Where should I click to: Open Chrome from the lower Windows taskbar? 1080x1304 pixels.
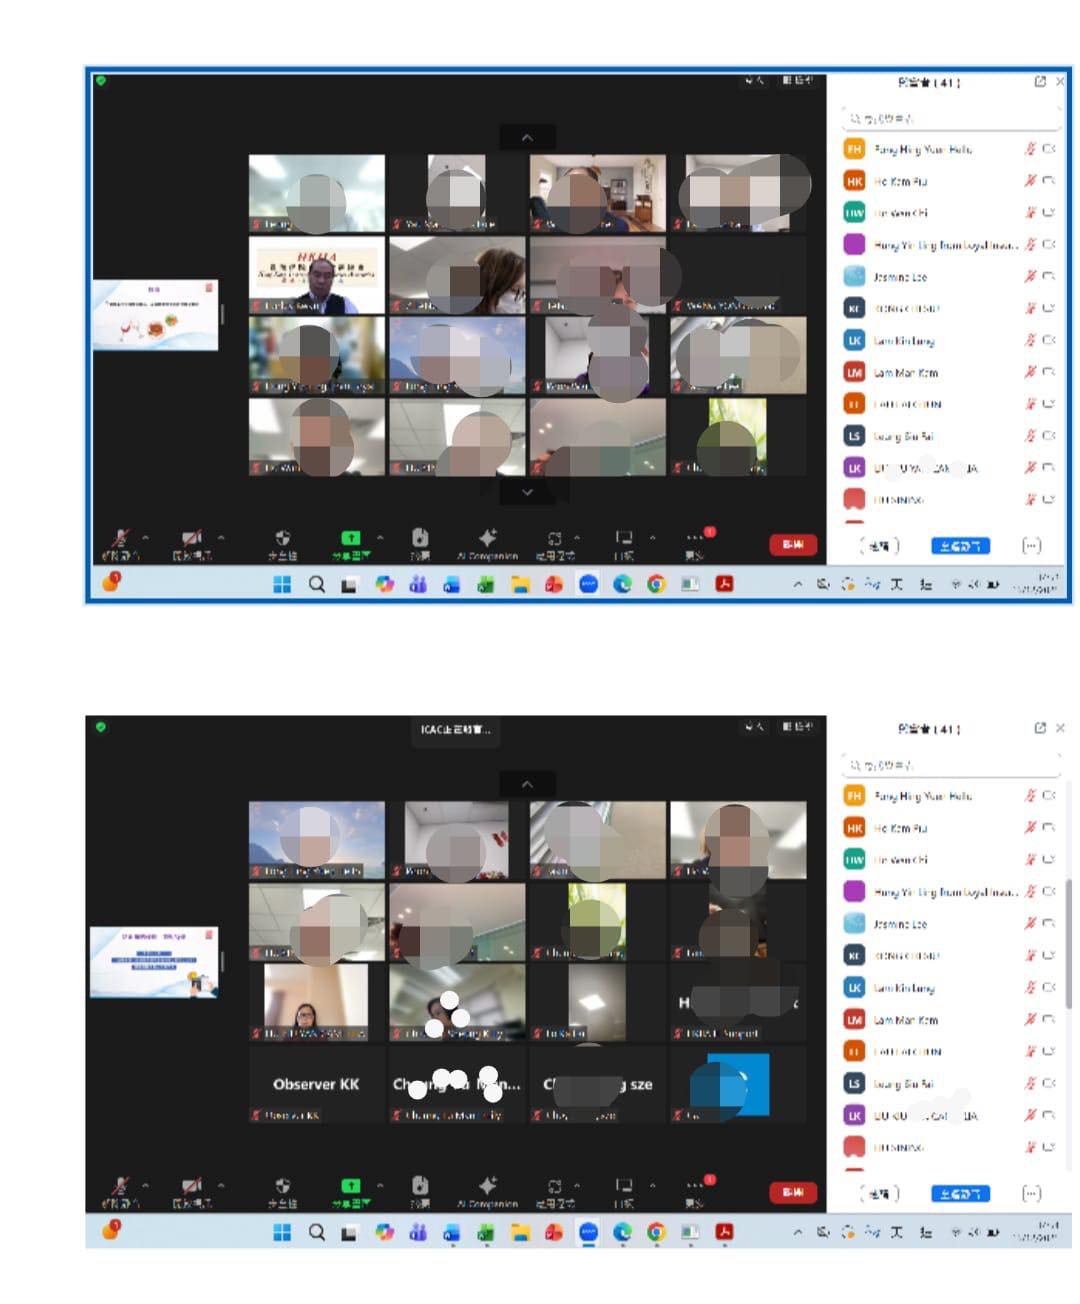click(x=656, y=1232)
